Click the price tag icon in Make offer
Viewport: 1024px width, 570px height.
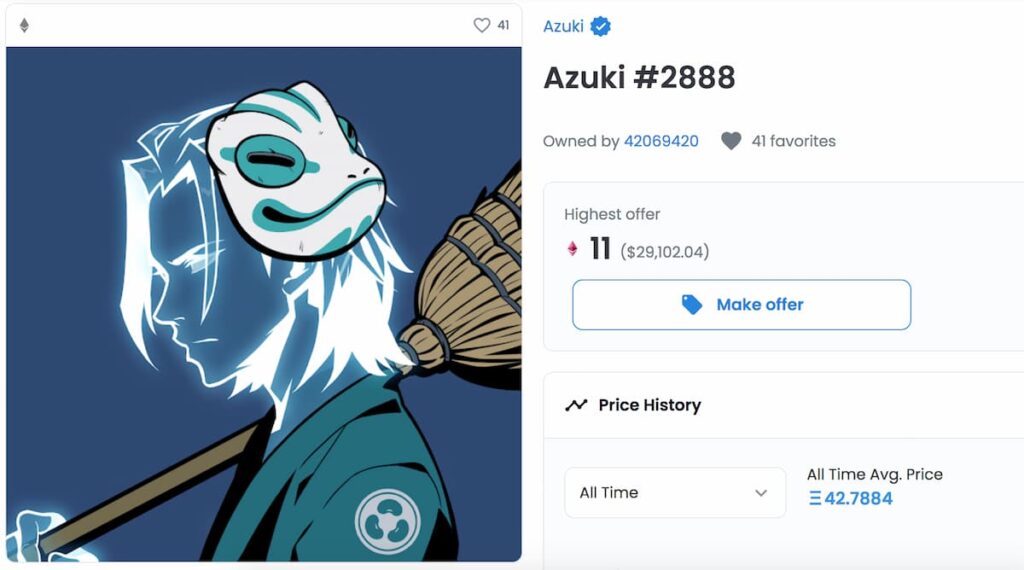(692, 305)
